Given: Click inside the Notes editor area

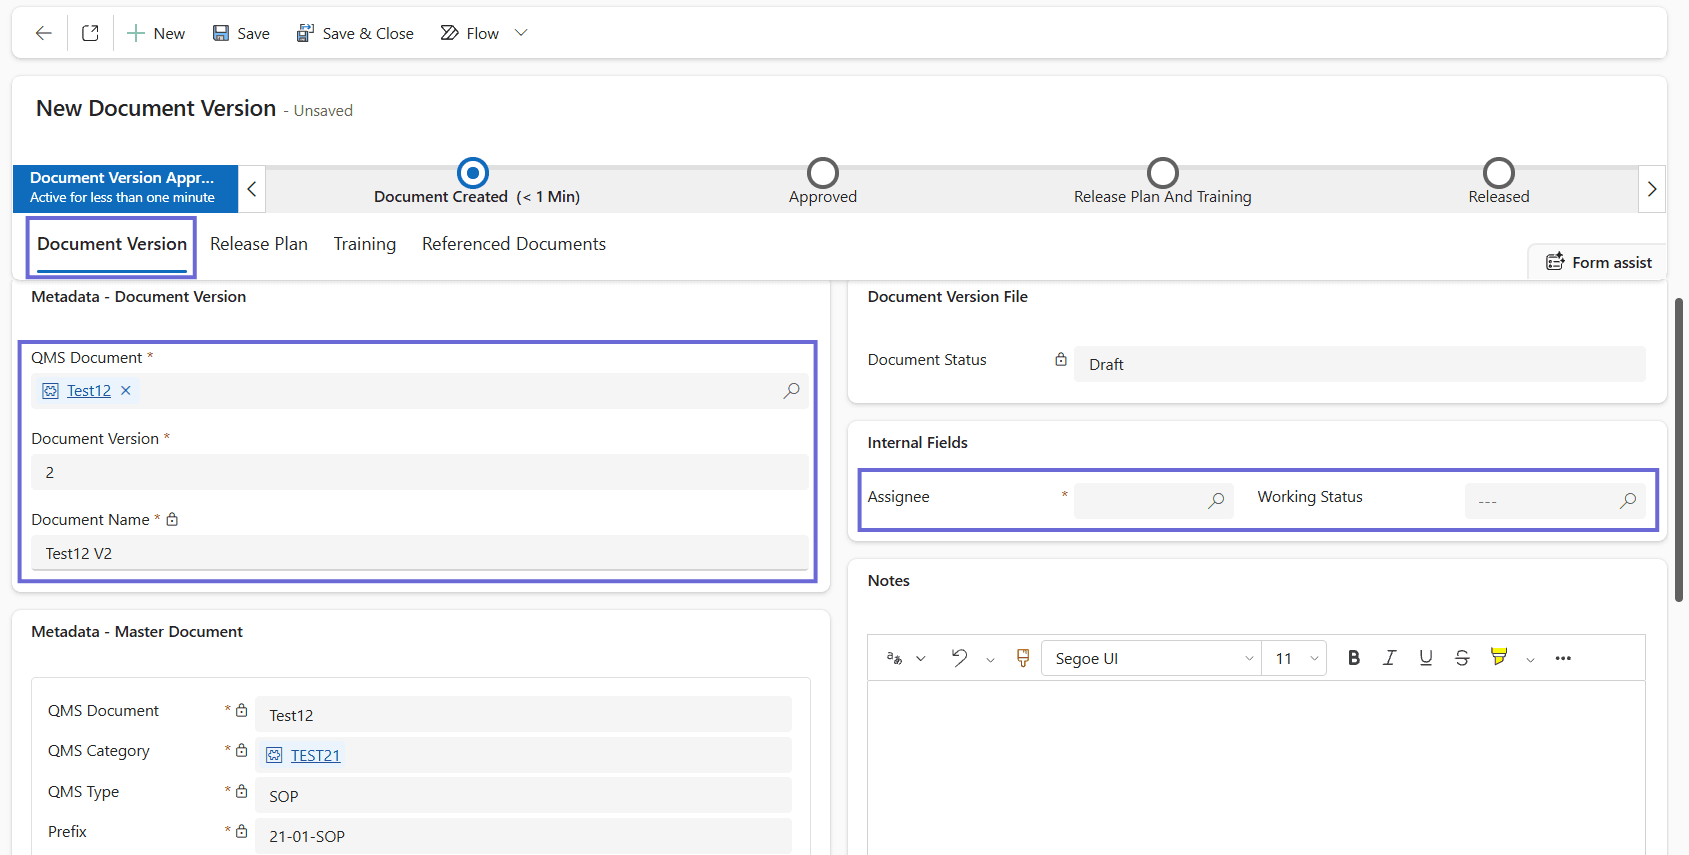Looking at the screenshot, I should click(x=1256, y=767).
